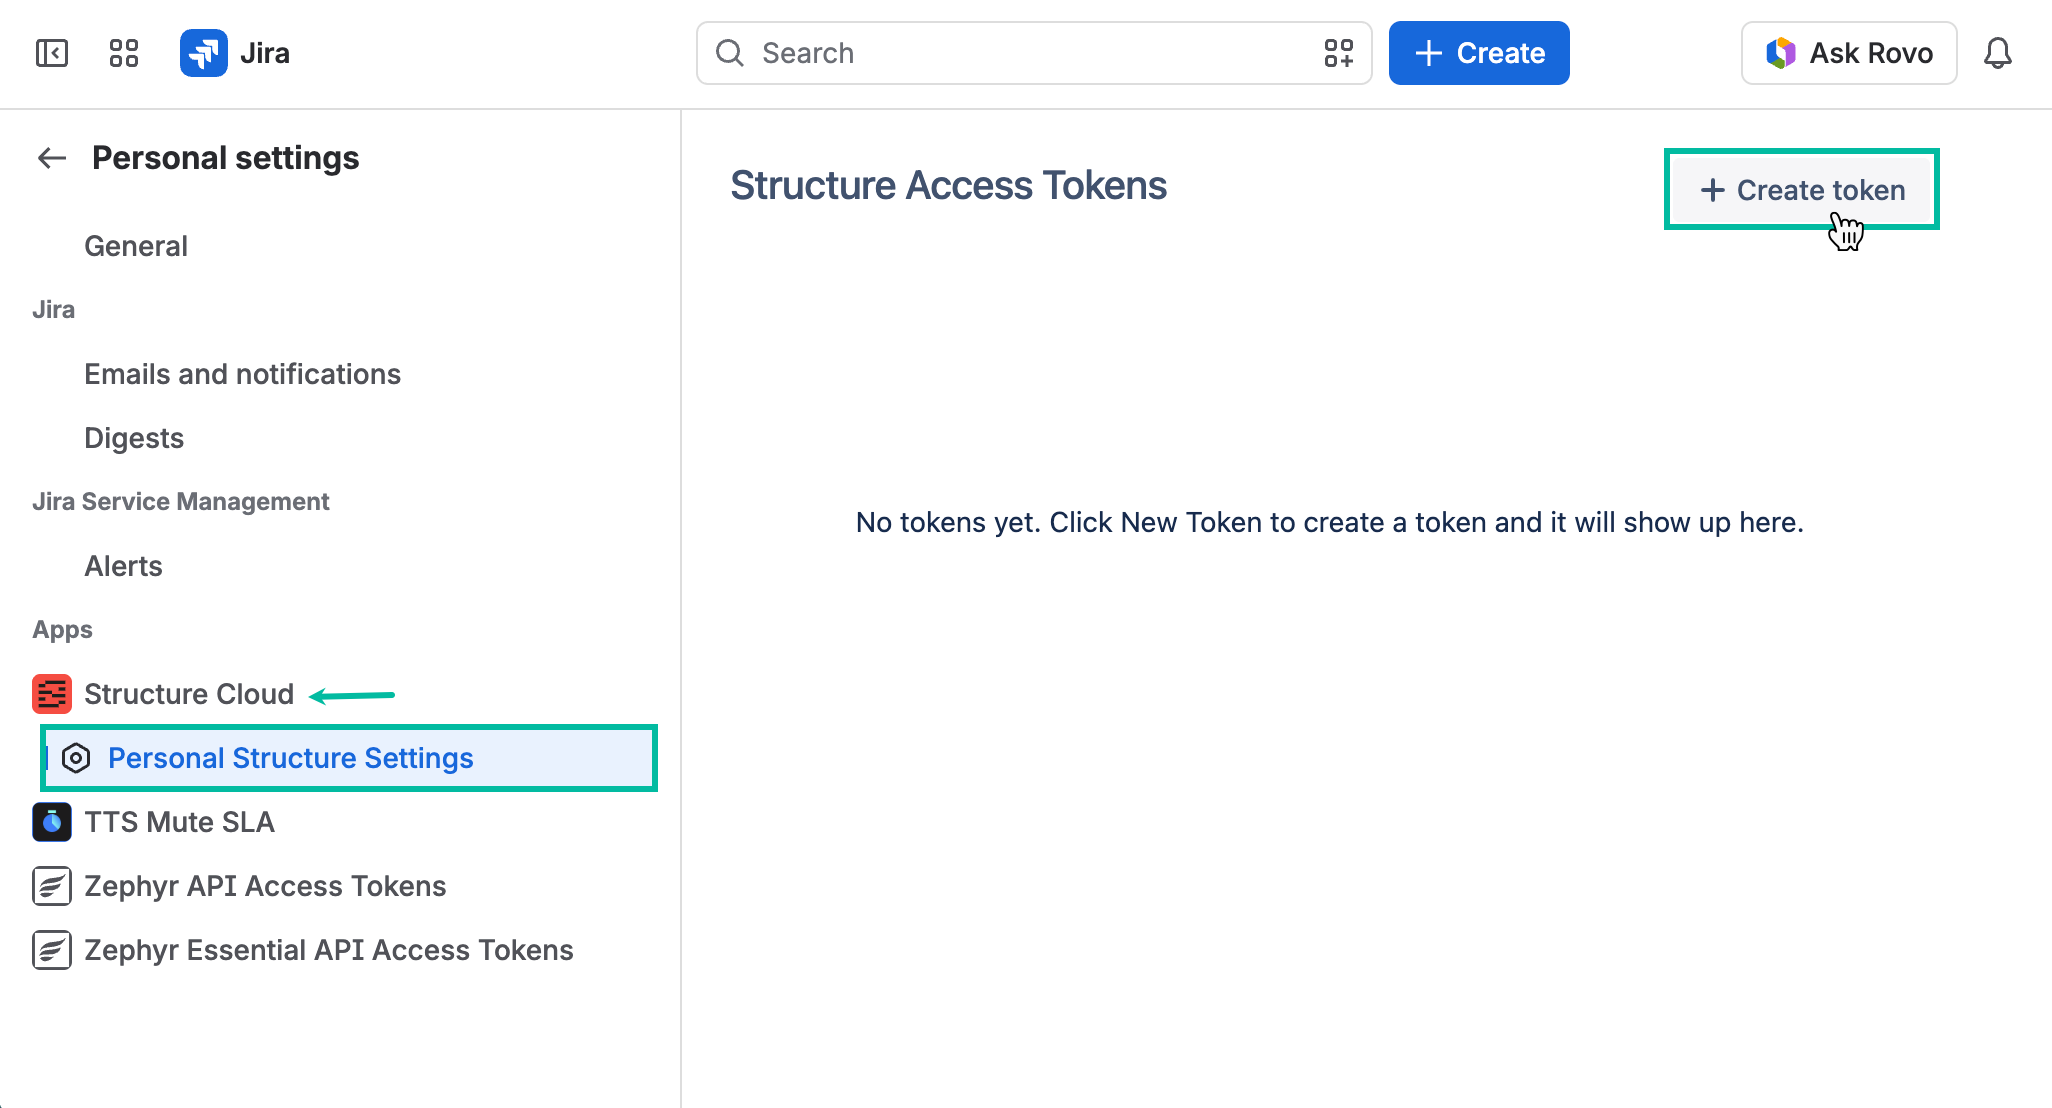This screenshot has width=2052, height=1108.
Task: Open Zephyr API Access Tokens
Action: [265, 886]
